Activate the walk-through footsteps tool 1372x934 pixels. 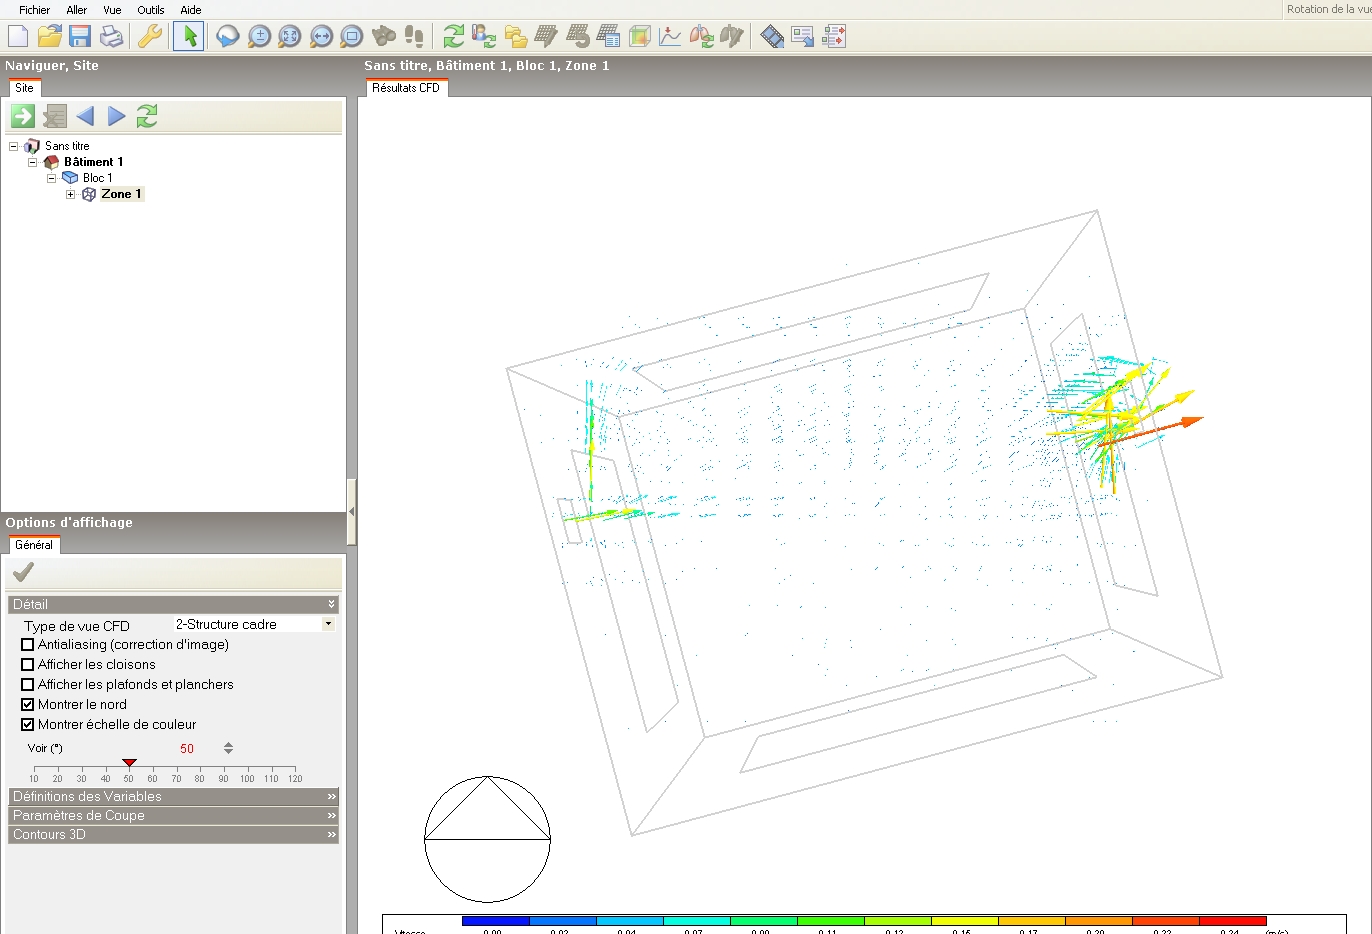(x=413, y=36)
